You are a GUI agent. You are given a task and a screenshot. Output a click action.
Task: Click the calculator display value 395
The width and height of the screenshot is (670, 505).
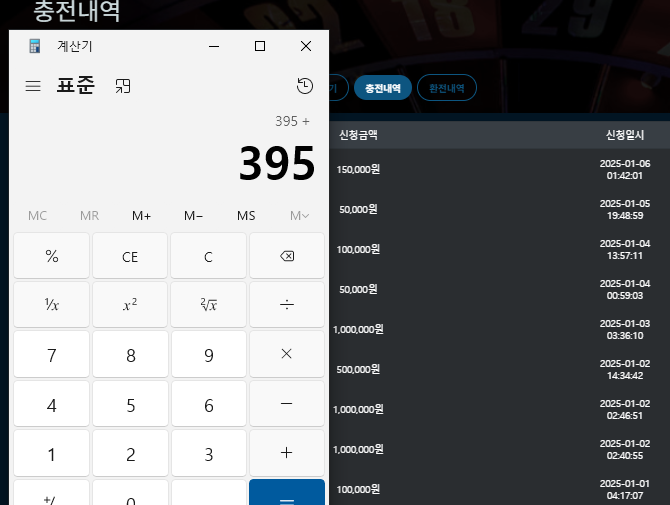(277, 163)
